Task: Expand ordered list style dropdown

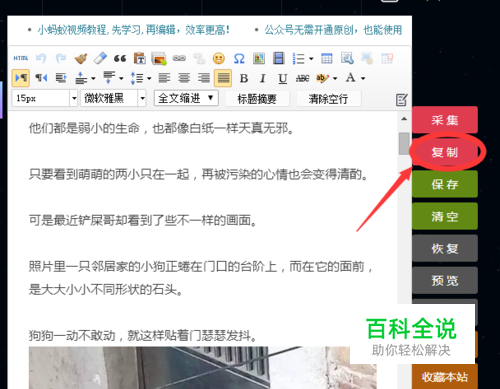Action: [x=311, y=59]
